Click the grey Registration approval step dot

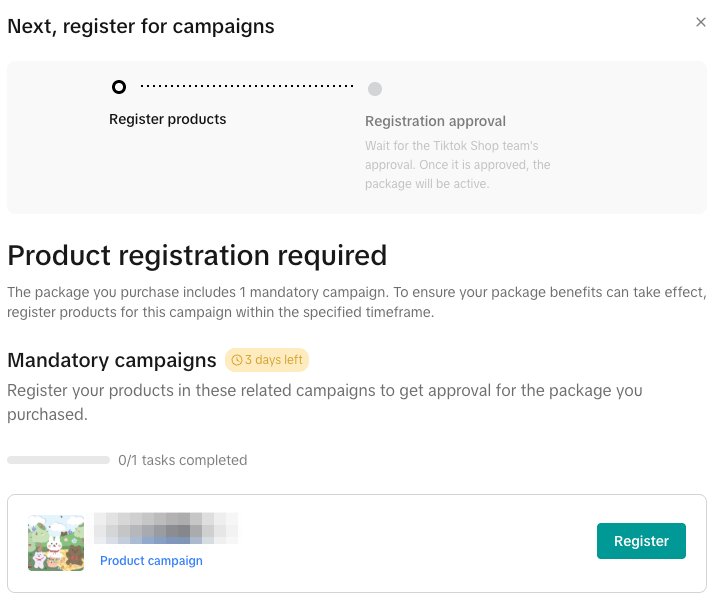375,89
